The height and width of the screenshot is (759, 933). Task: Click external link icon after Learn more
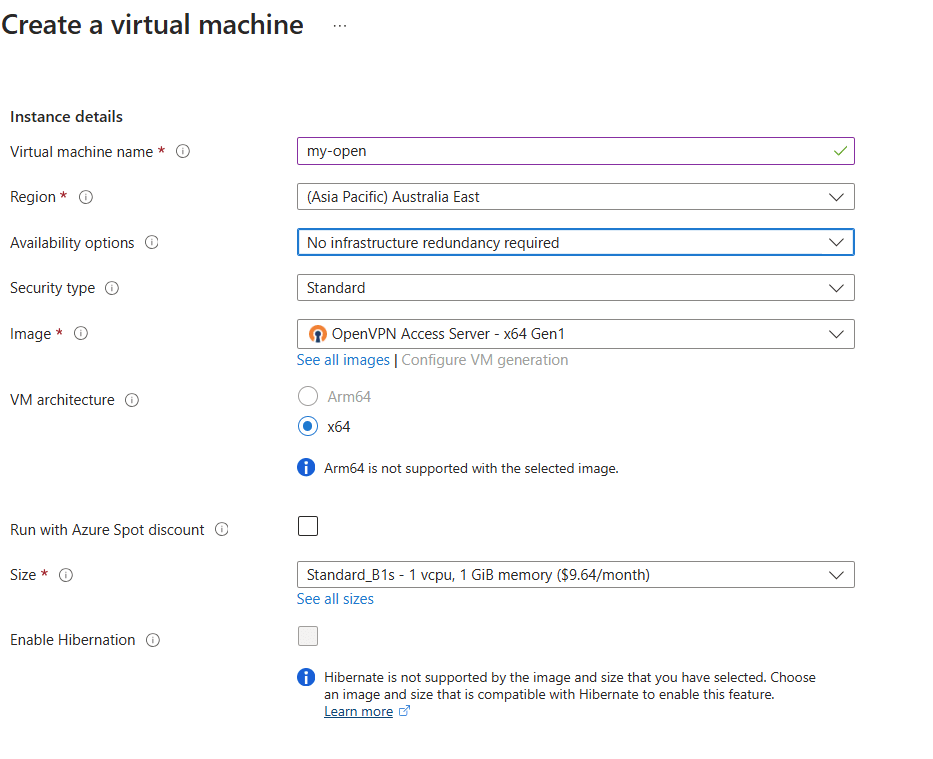click(x=404, y=711)
